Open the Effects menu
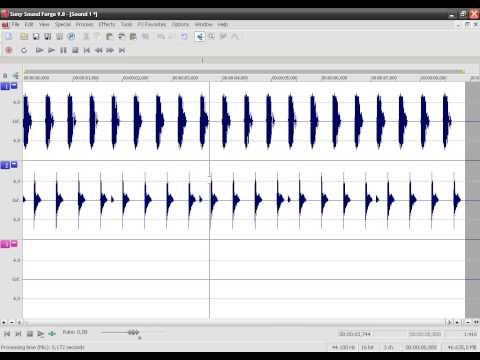The width and height of the screenshot is (480, 360). point(107,24)
